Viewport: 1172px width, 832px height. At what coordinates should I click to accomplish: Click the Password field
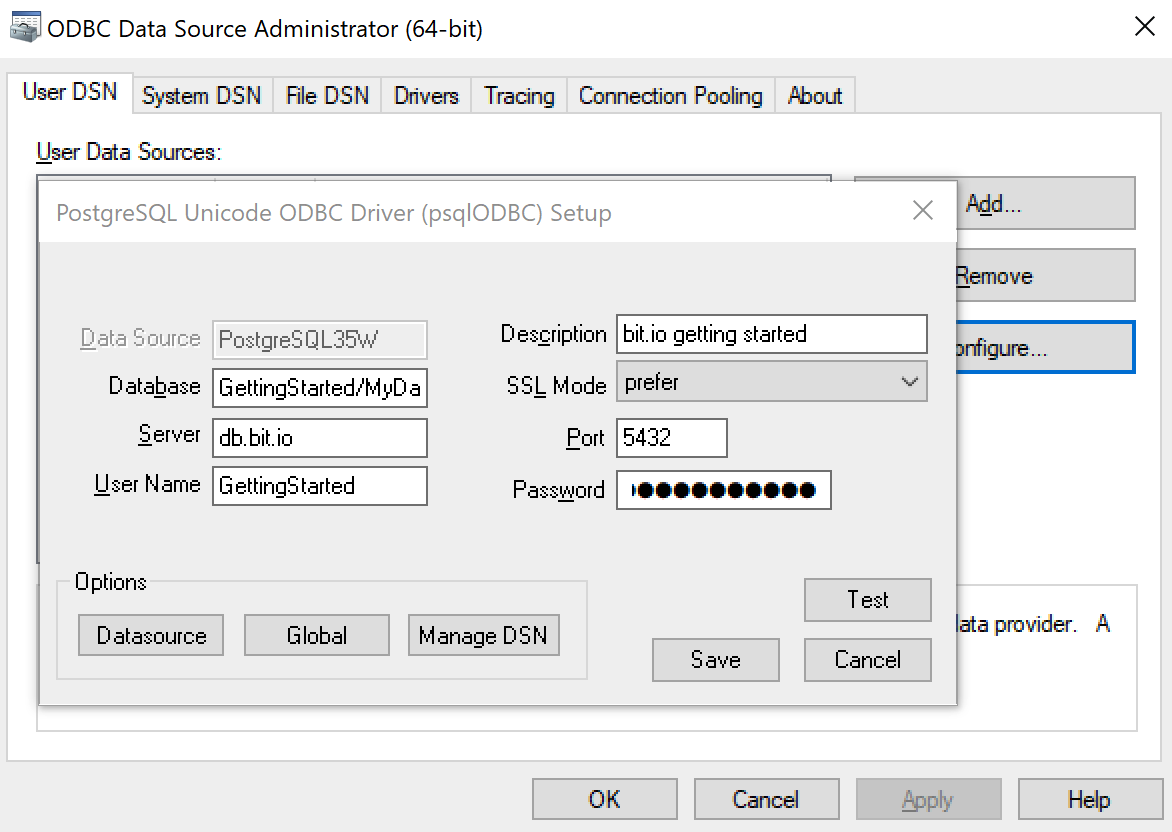[x=724, y=490]
